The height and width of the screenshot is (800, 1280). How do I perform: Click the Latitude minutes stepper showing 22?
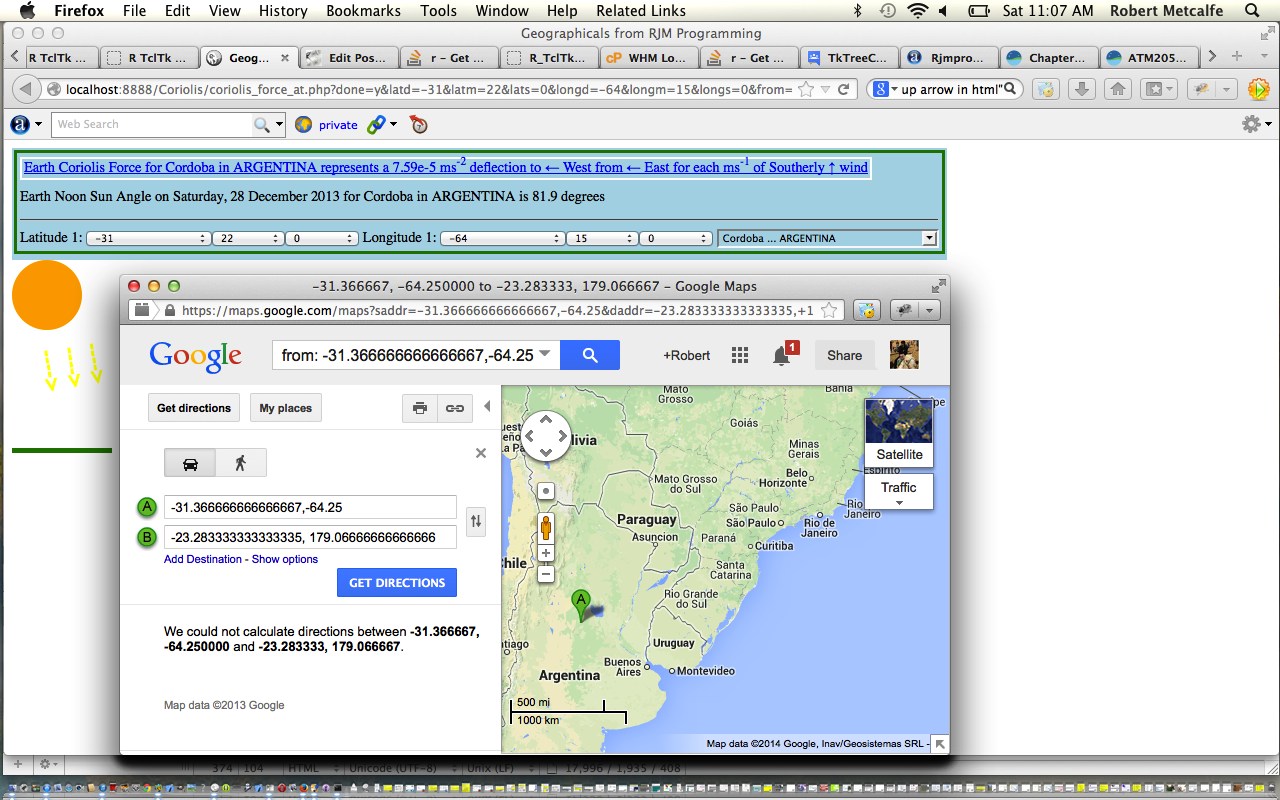point(248,238)
